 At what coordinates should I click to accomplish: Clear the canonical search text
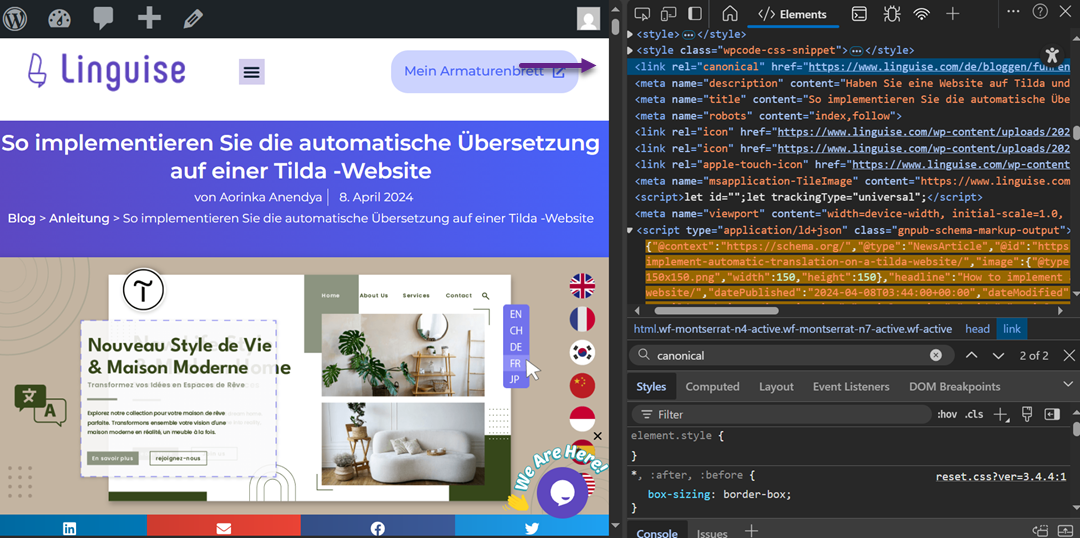coord(935,355)
